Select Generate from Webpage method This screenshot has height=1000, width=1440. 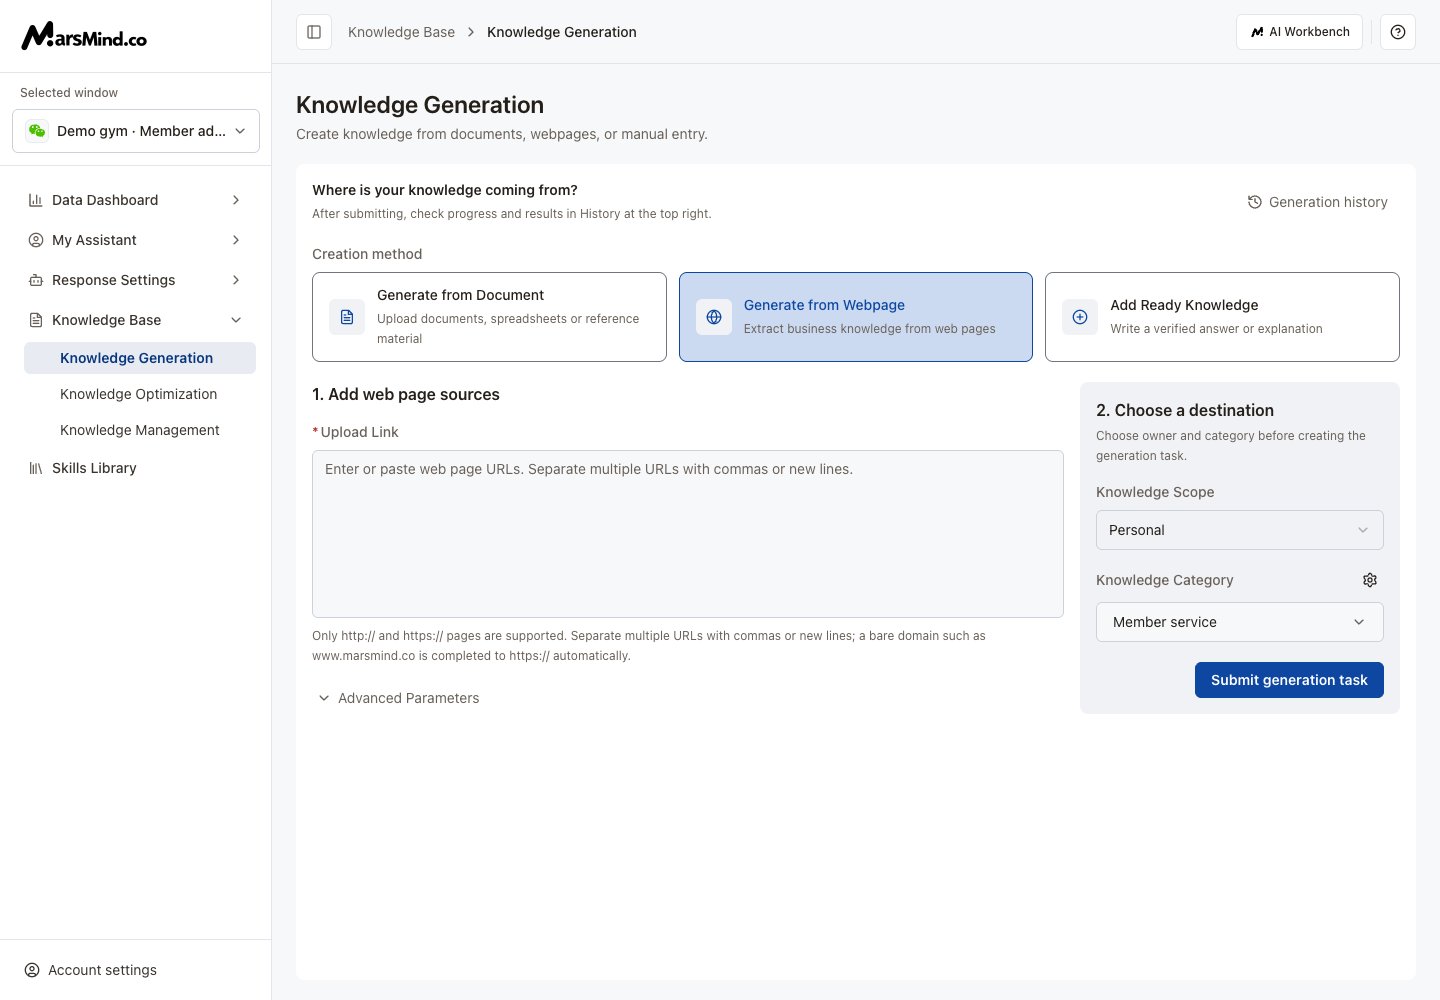tap(856, 317)
